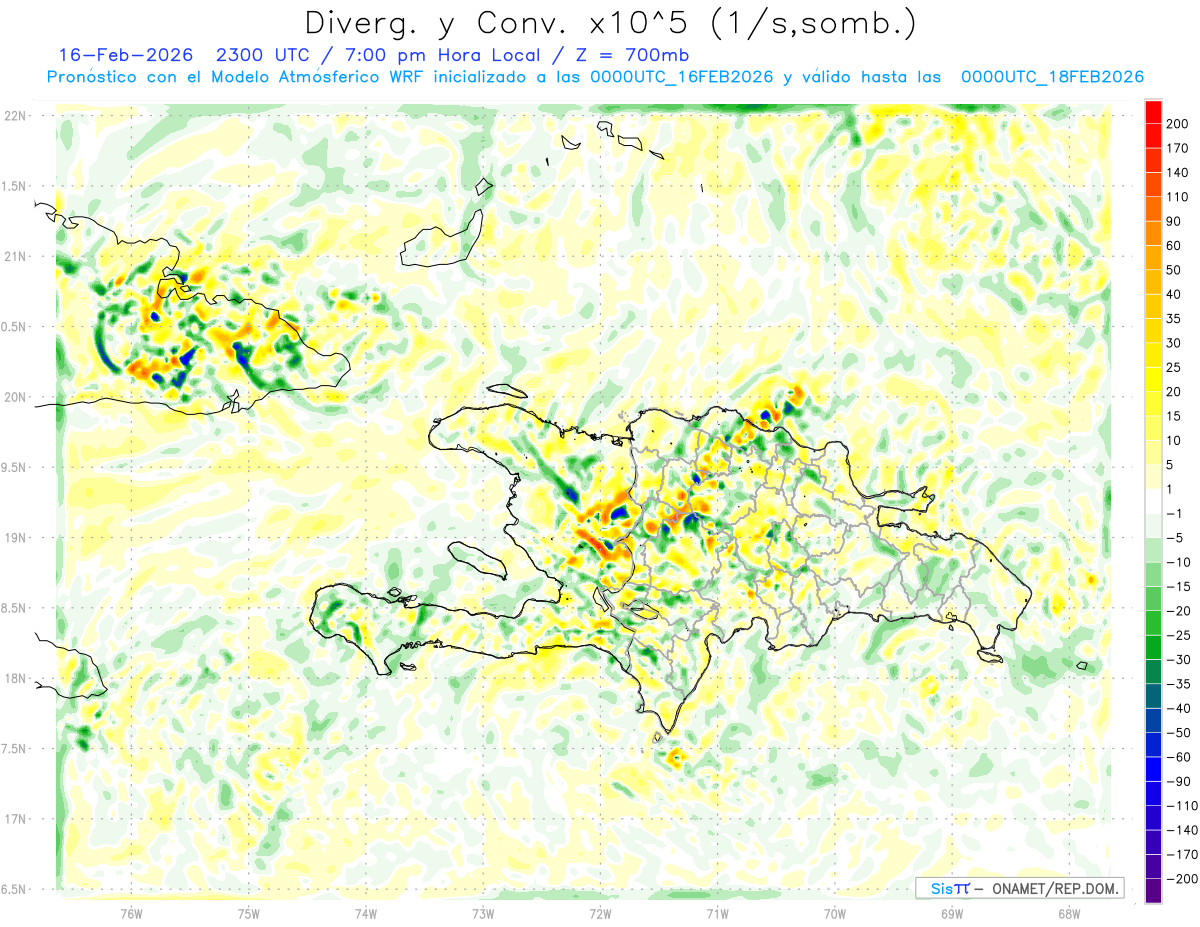Click the SisTT - ONAMET/REP.DOM. label box
The width and height of the screenshot is (1200, 927).
1020,888
